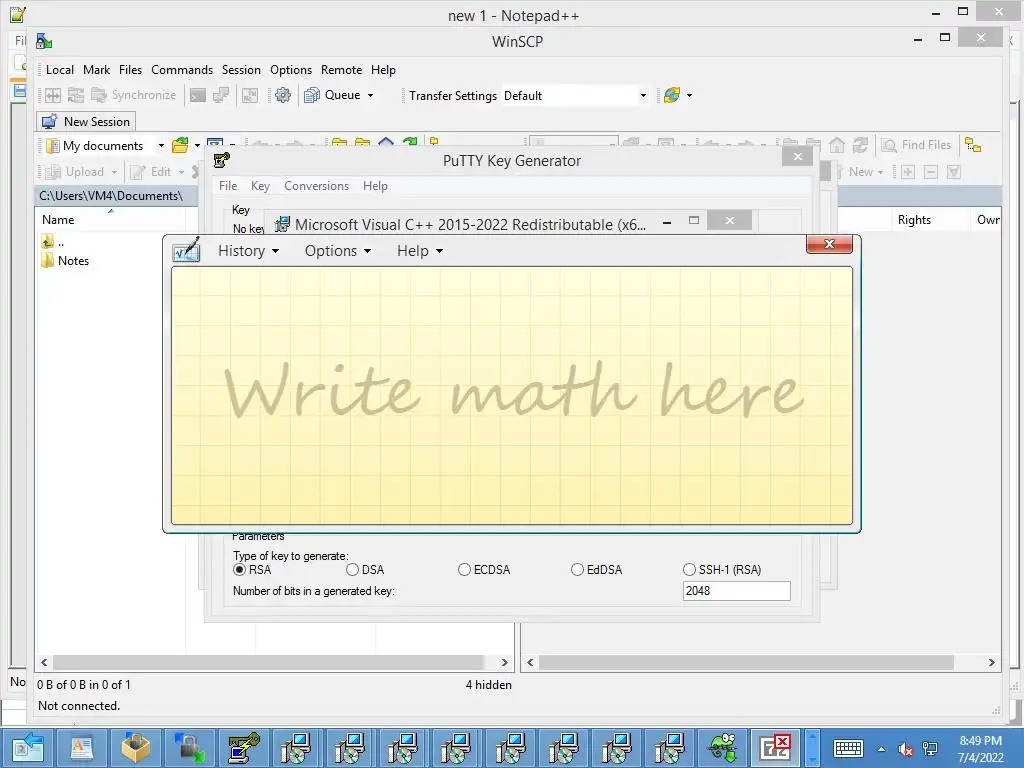Click the PuTTYgen key taskbar icon
The width and height of the screenshot is (1024, 768).
[x=242, y=748]
